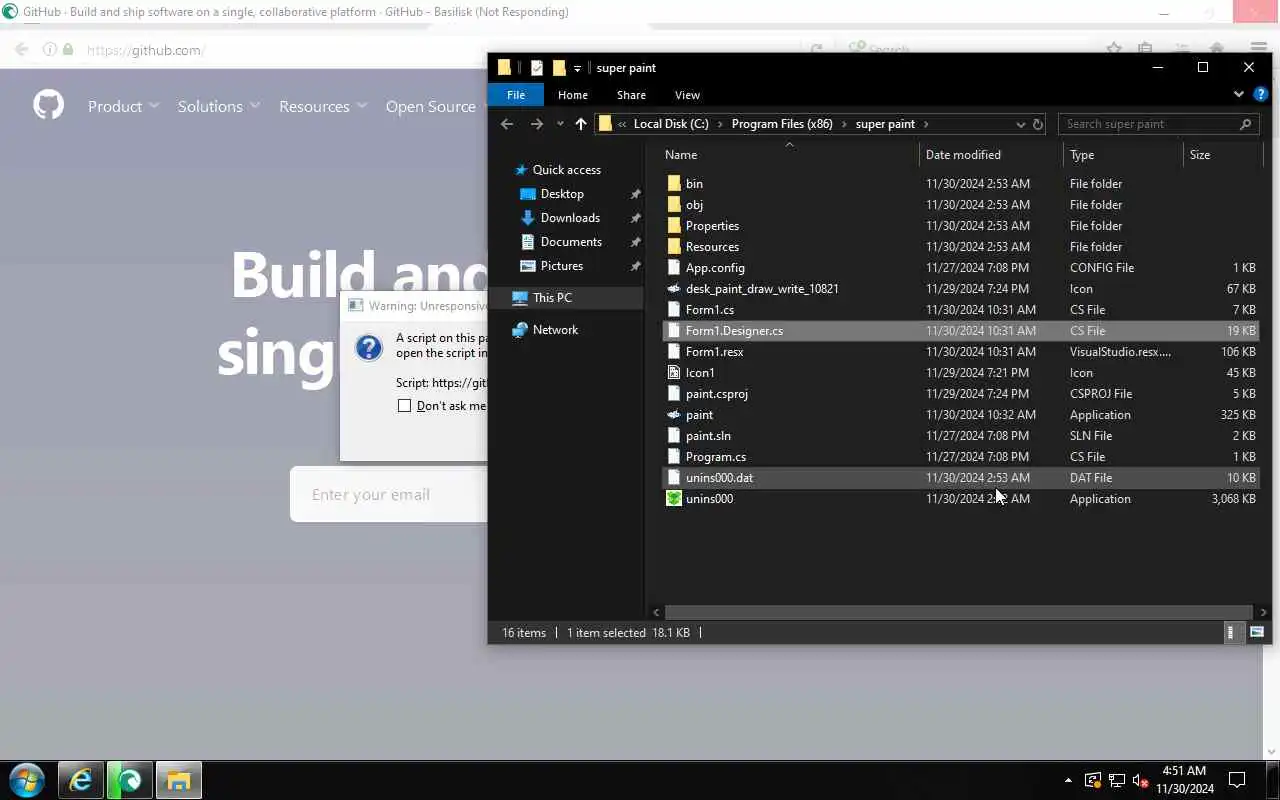
Task: Select the unins000.dat file row
Action: [960, 477]
